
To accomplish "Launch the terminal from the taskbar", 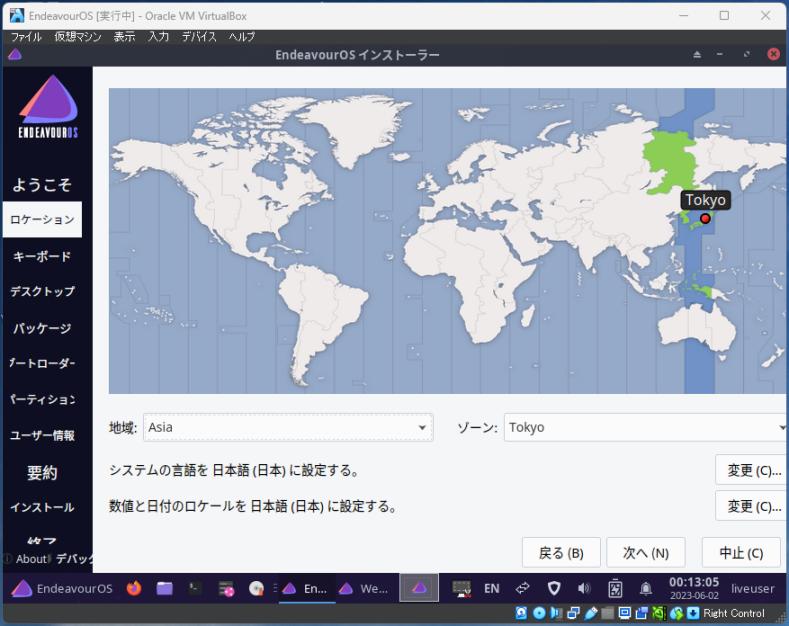I will coord(195,588).
